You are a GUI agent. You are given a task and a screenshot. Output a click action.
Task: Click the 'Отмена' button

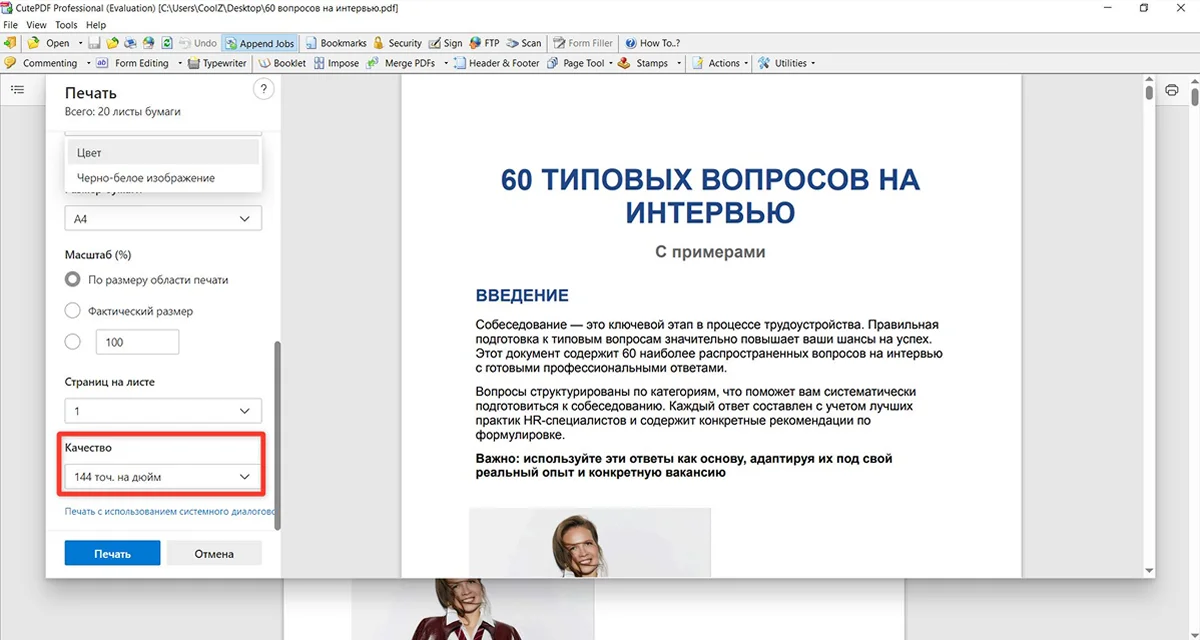[x=214, y=553]
